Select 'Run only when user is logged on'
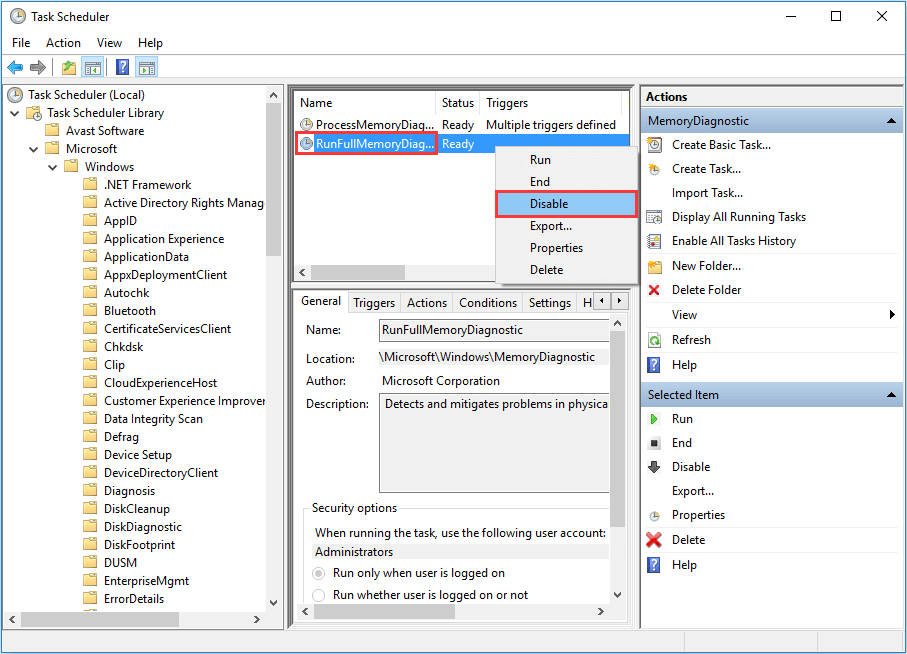This screenshot has width=907, height=654. [318, 573]
